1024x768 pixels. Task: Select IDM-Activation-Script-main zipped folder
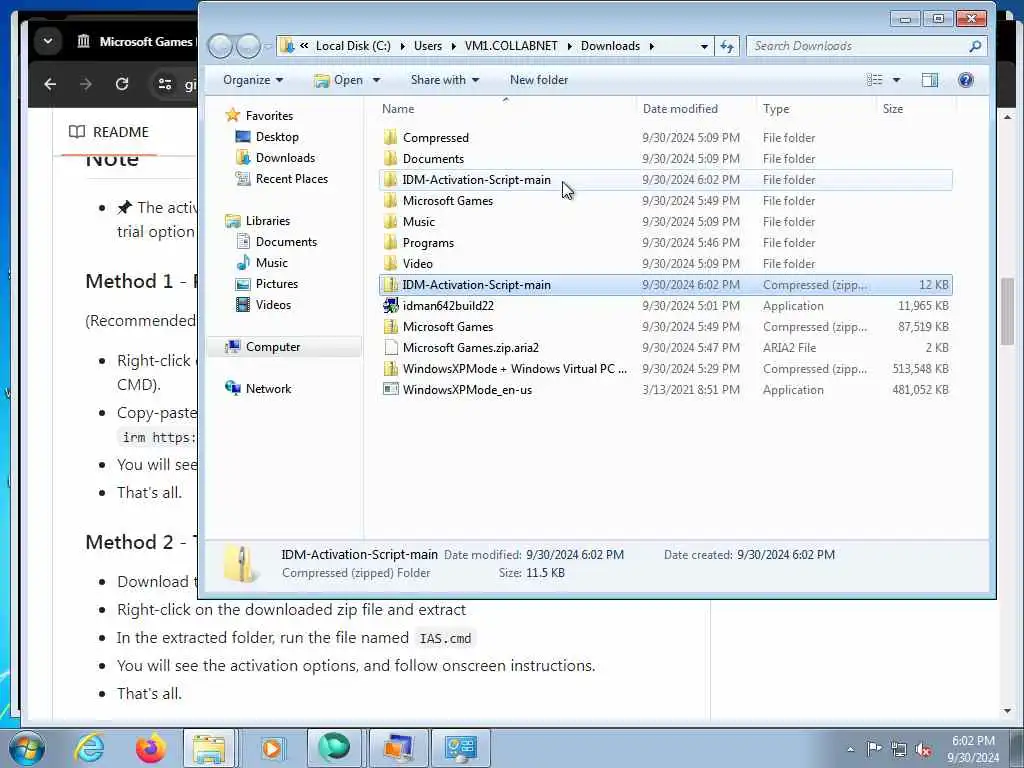pos(665,285)
